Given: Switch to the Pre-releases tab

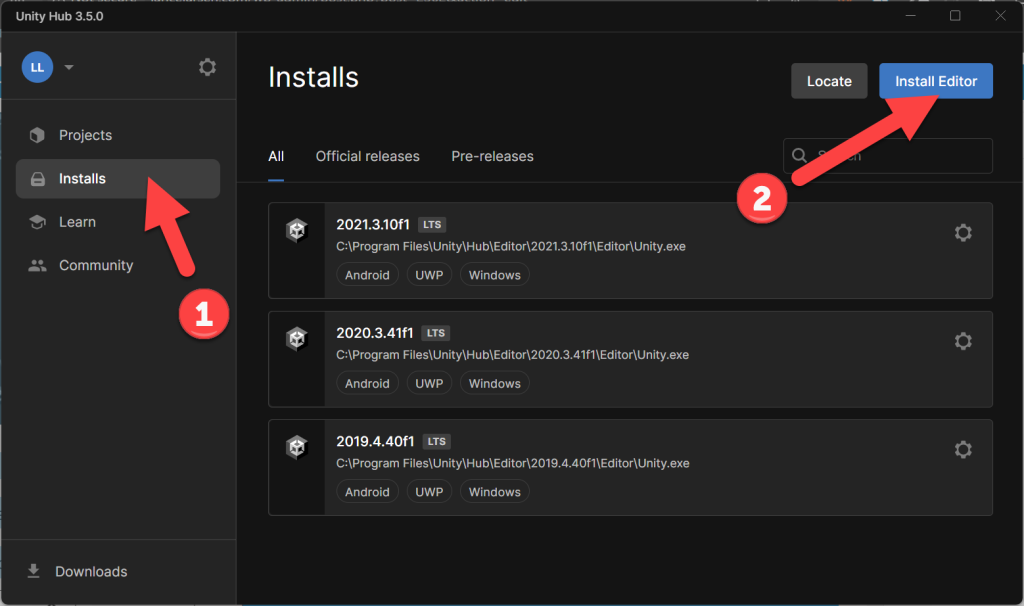Looking at the screenshot, I should 492,157.
